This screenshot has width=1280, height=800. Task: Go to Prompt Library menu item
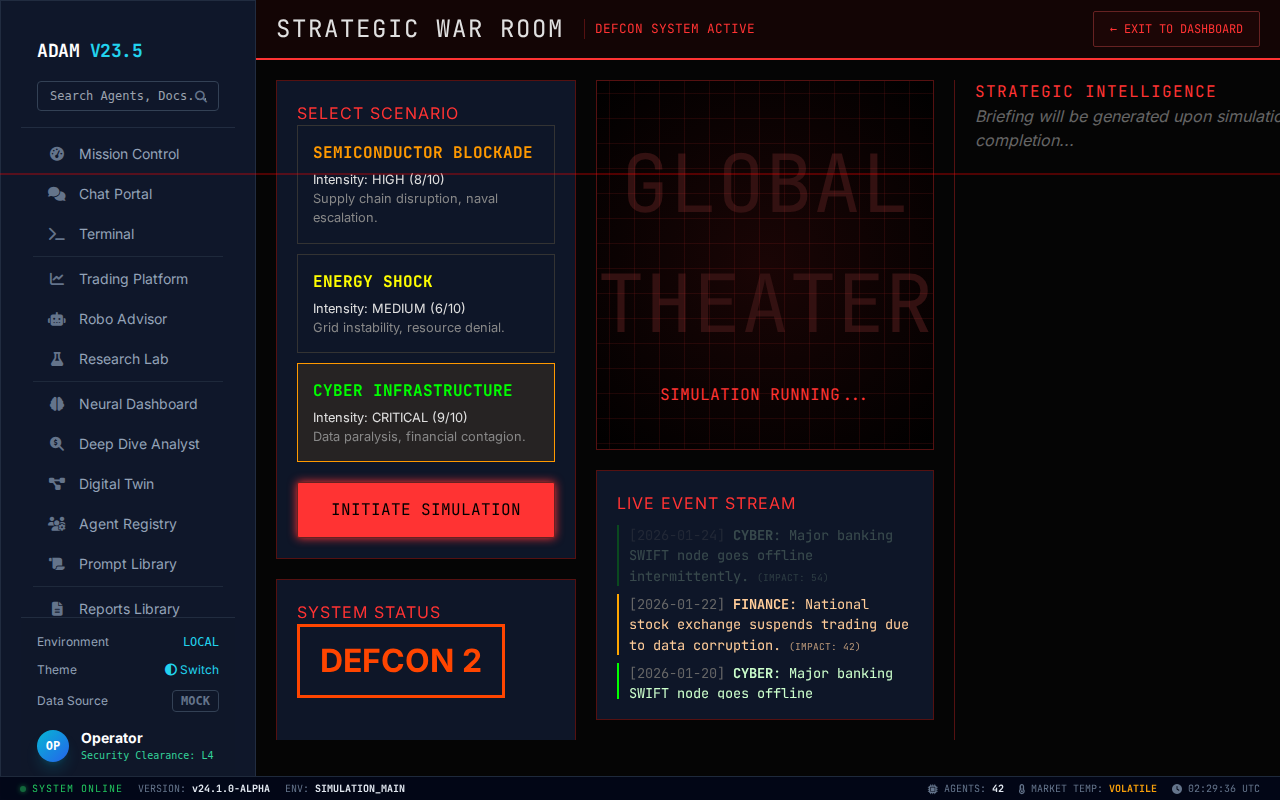point(127,564)
